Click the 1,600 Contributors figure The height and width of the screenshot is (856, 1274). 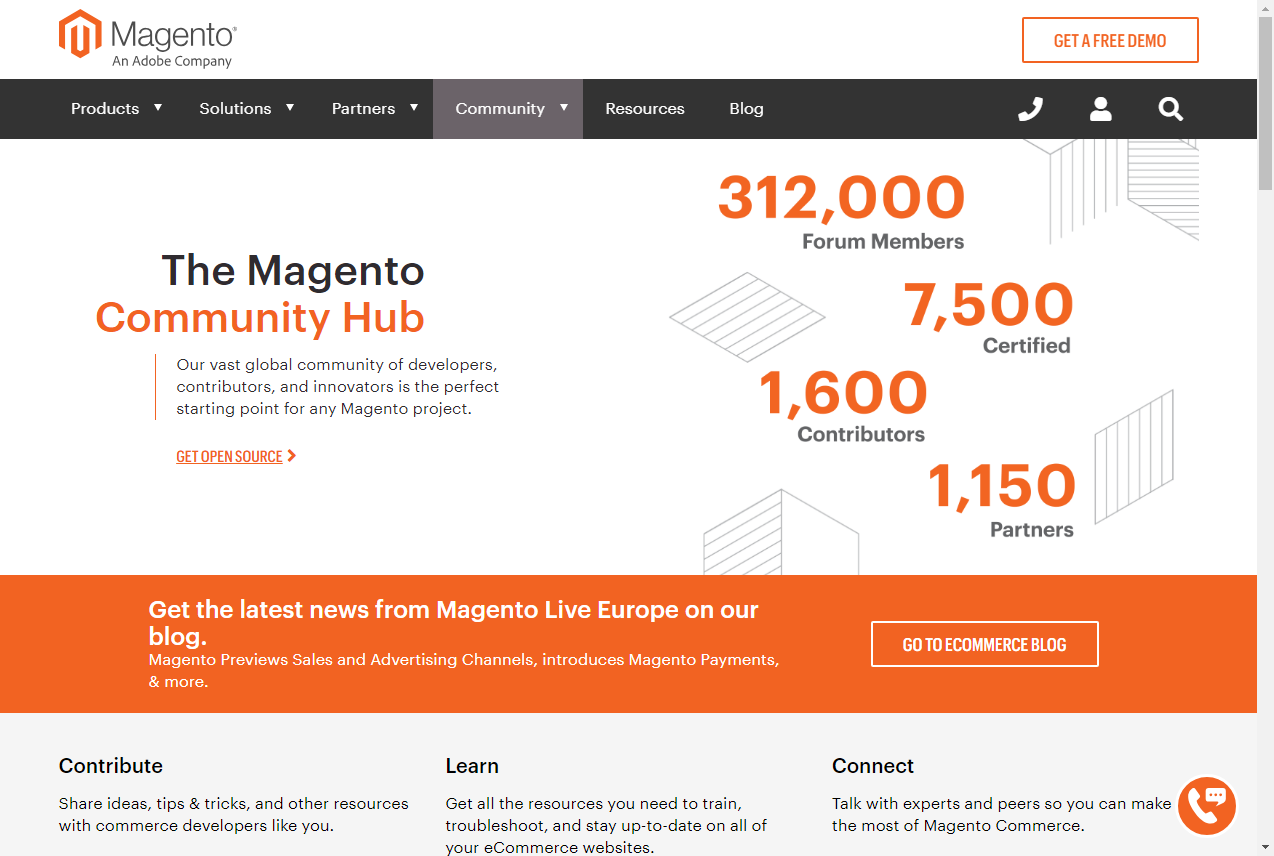843,406
